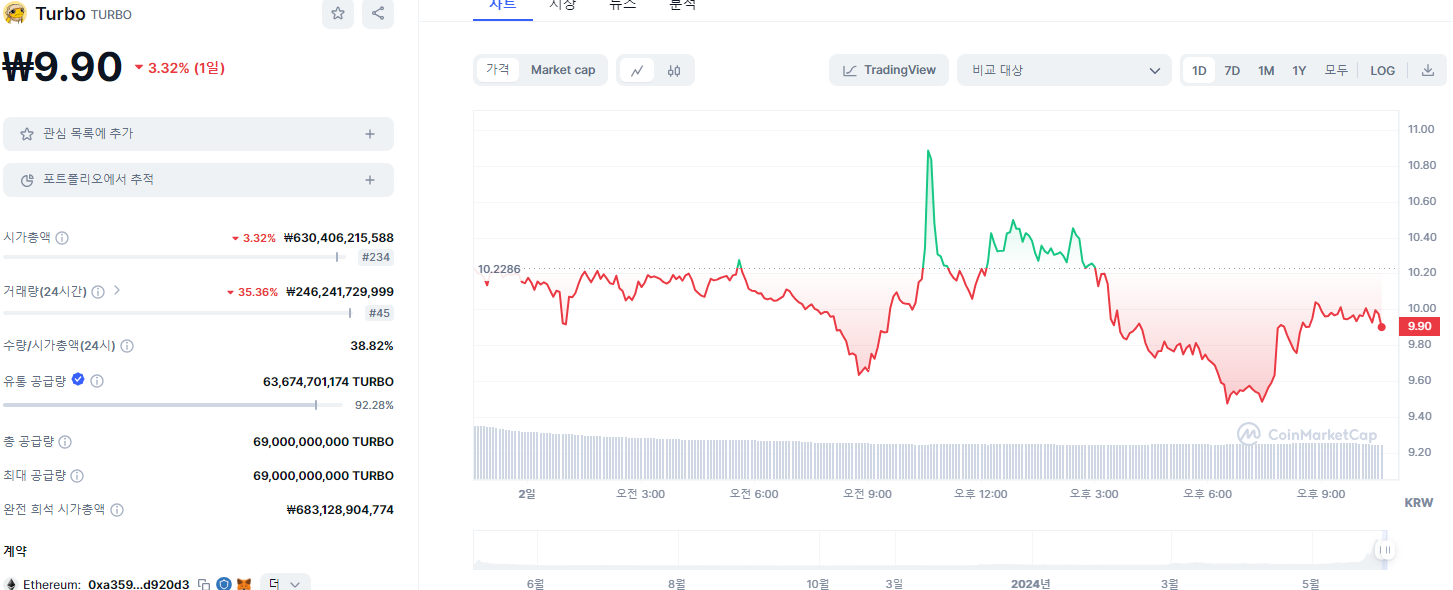Select the 1Y time range

click(1299, 70)
